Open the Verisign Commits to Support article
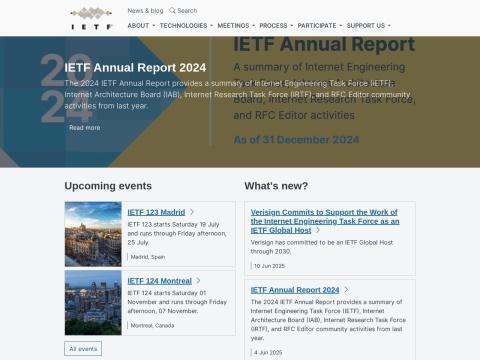 [325, 221]
